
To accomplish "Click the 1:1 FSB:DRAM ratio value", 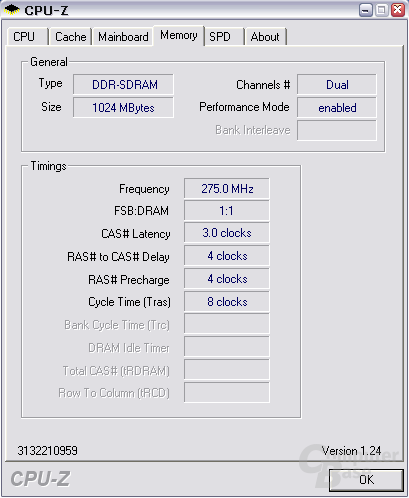I will pyautogui.click(x=227, y=211).
